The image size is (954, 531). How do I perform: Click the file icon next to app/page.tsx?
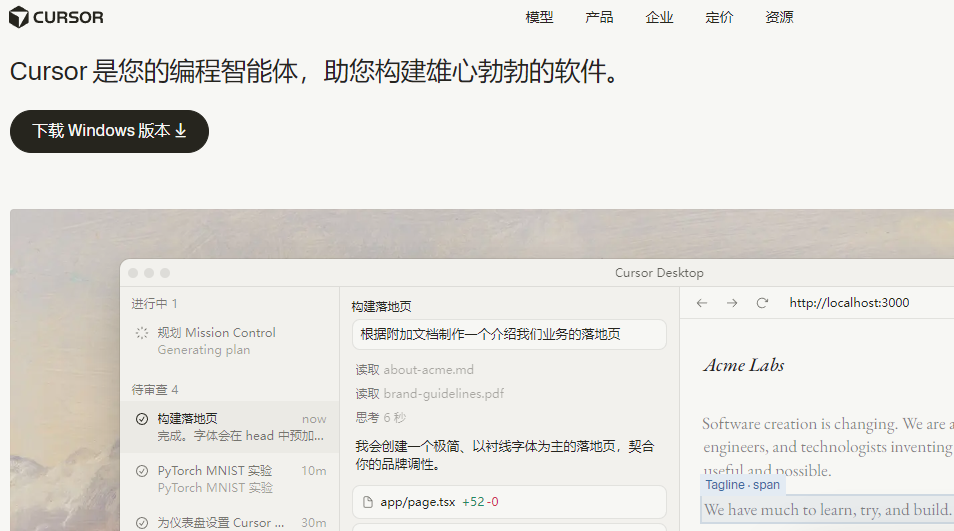(x=367, y=502)
